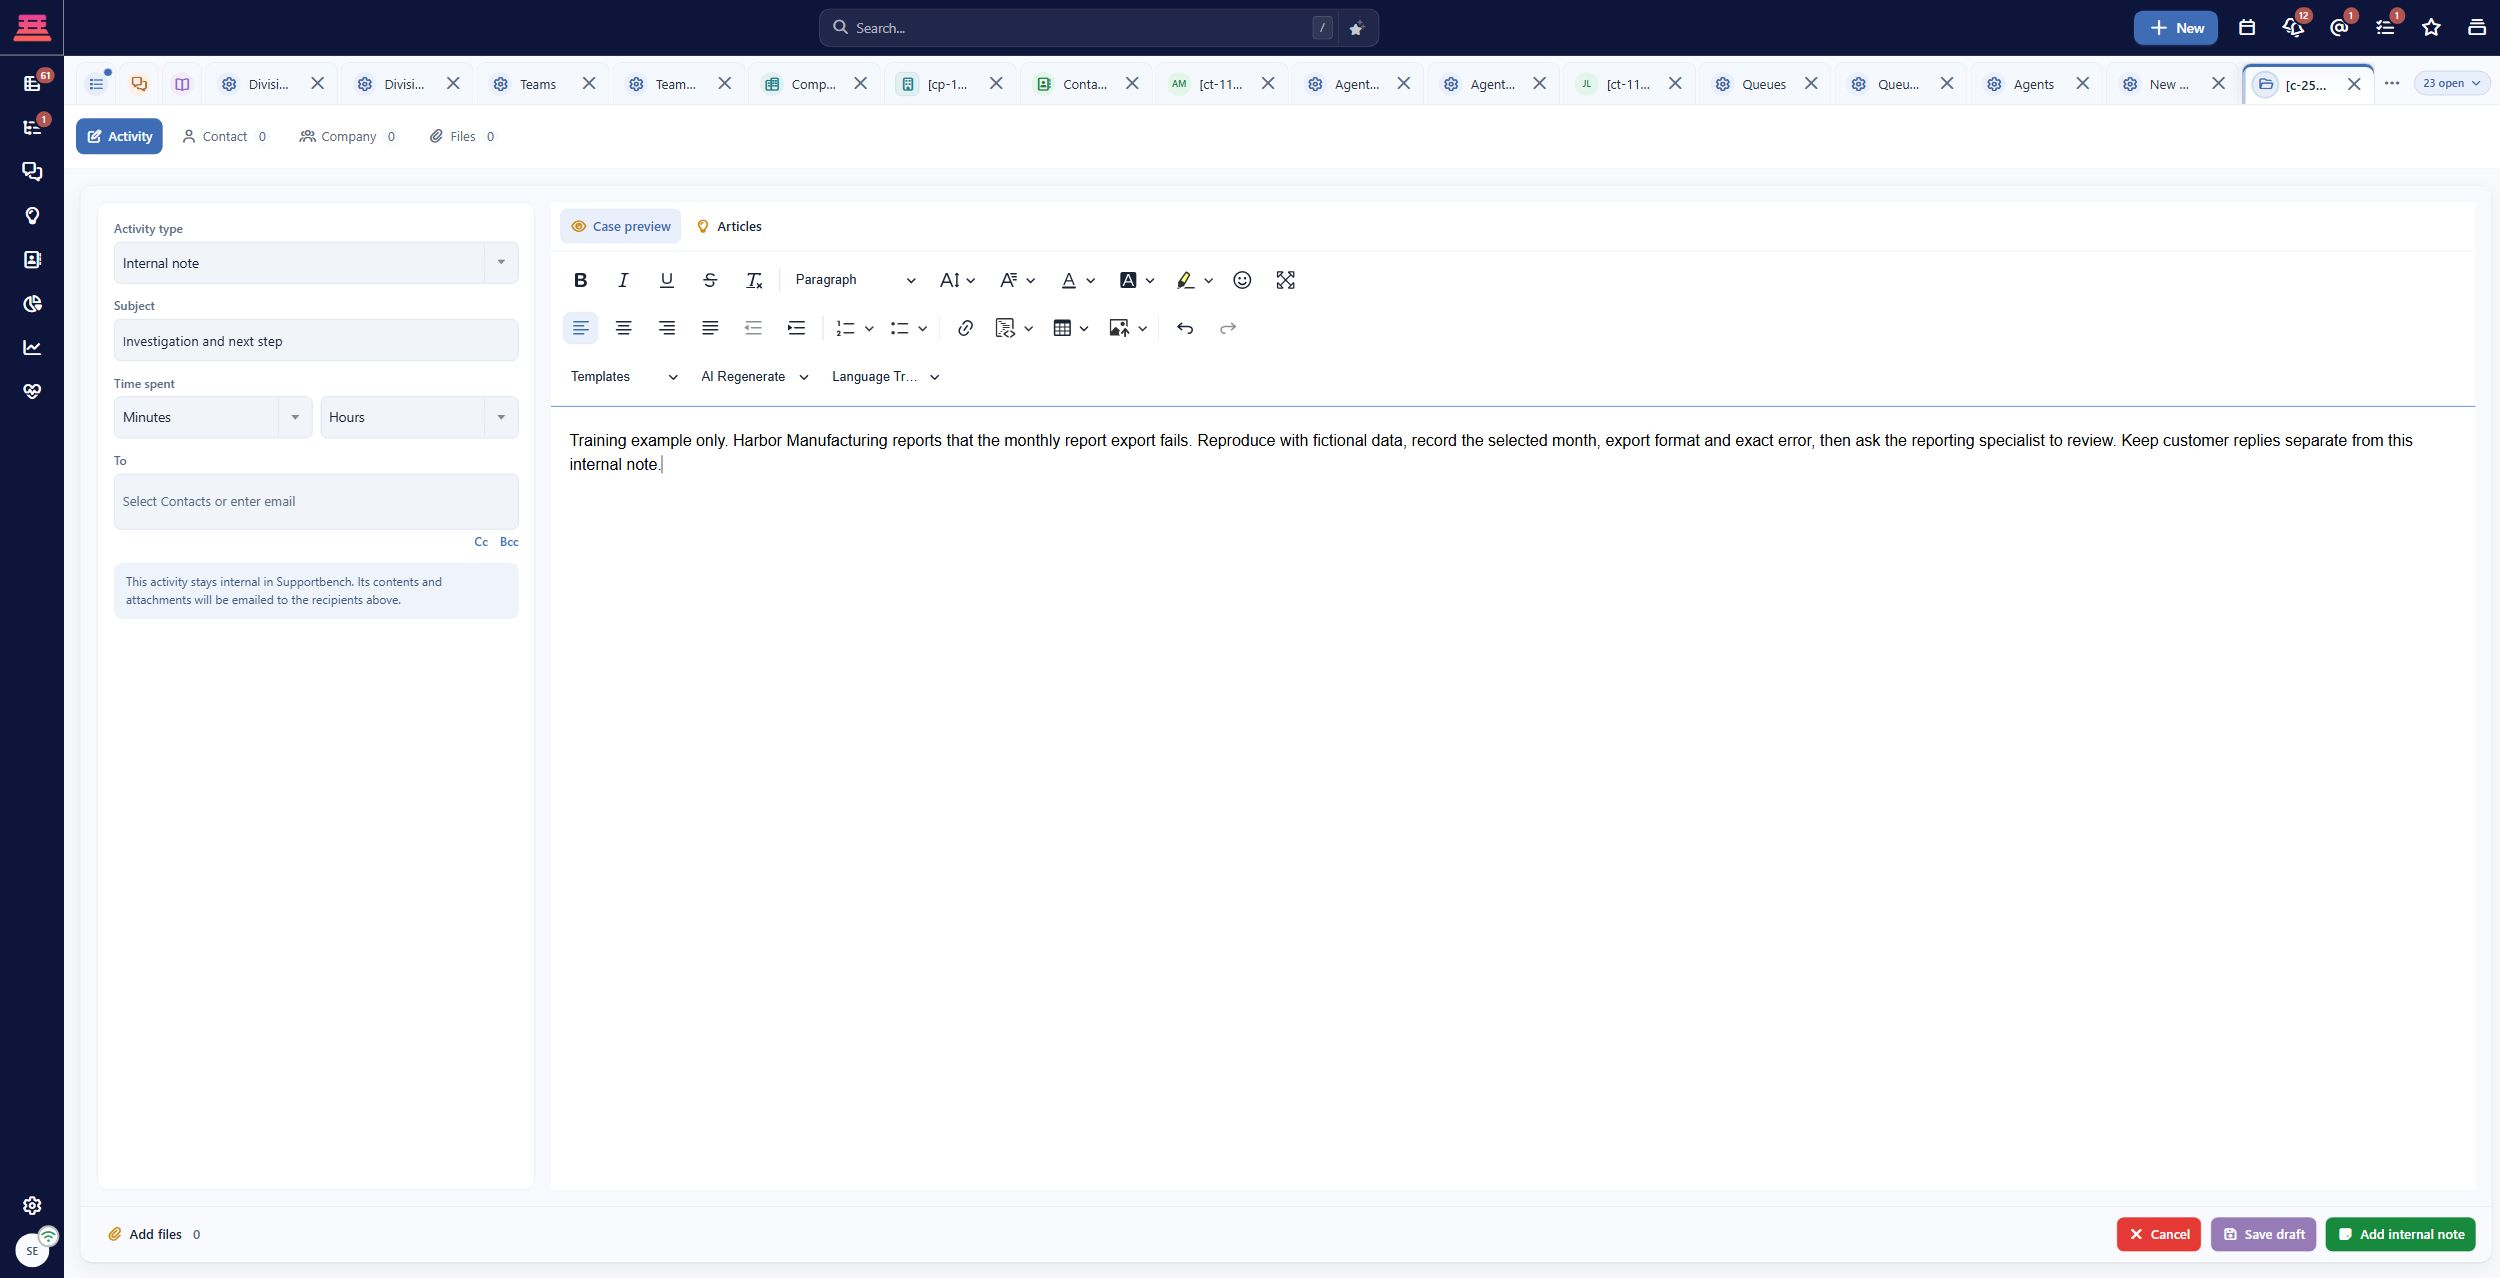Toggle Case preview panel
Screen dimensions: 2500x1278
click(x=620, y=226)
